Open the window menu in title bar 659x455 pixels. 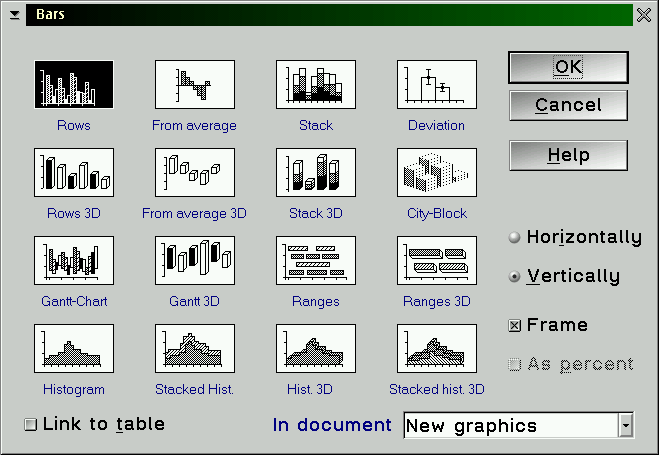point(14,15)
